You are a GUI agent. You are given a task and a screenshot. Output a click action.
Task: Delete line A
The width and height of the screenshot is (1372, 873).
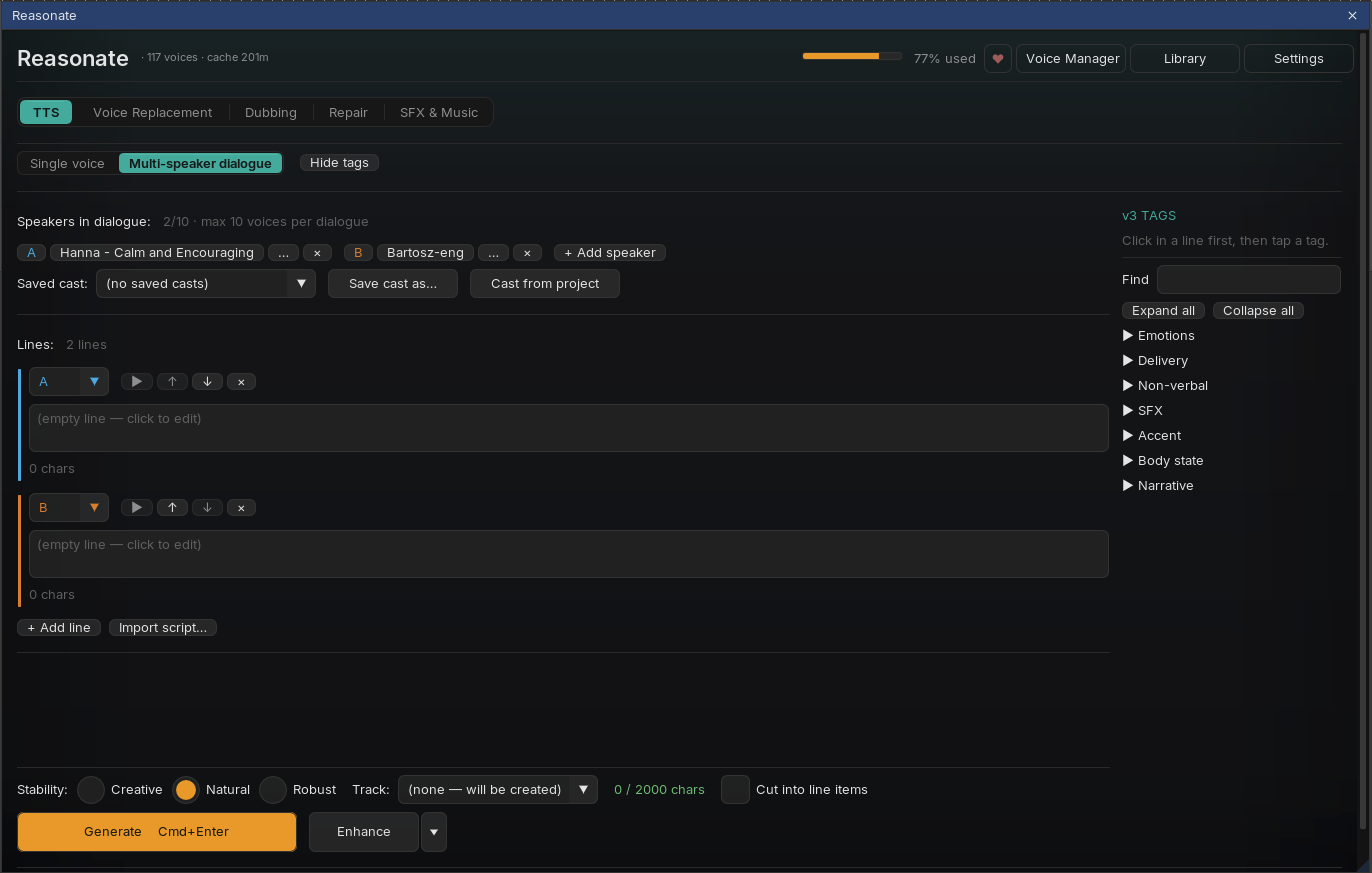coord(241,382)
